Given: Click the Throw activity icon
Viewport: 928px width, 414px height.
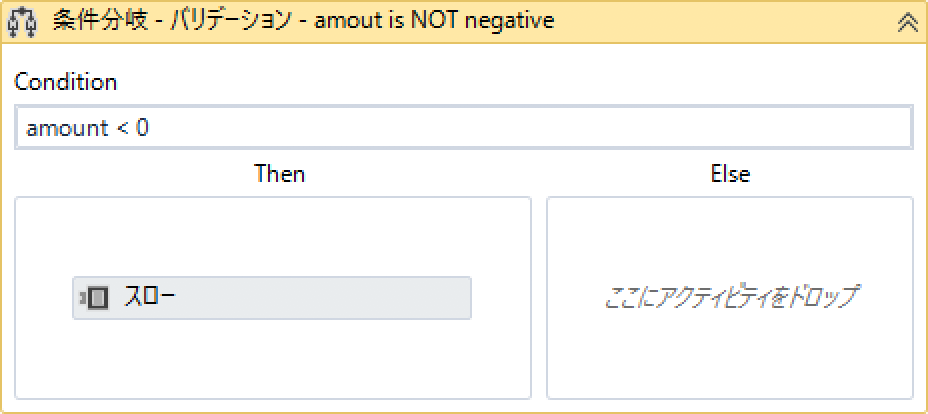Looking at the screenshot, I should click(x=94, y=298).
